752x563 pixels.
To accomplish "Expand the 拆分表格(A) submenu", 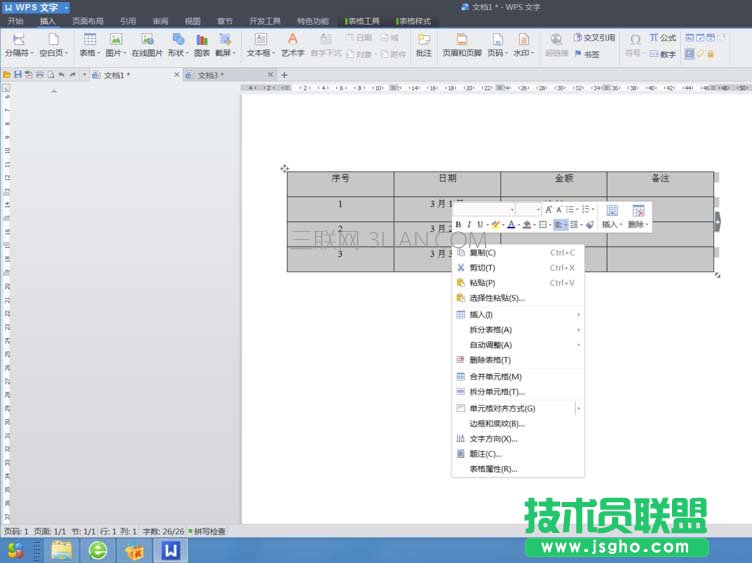I will pos(579,330).
